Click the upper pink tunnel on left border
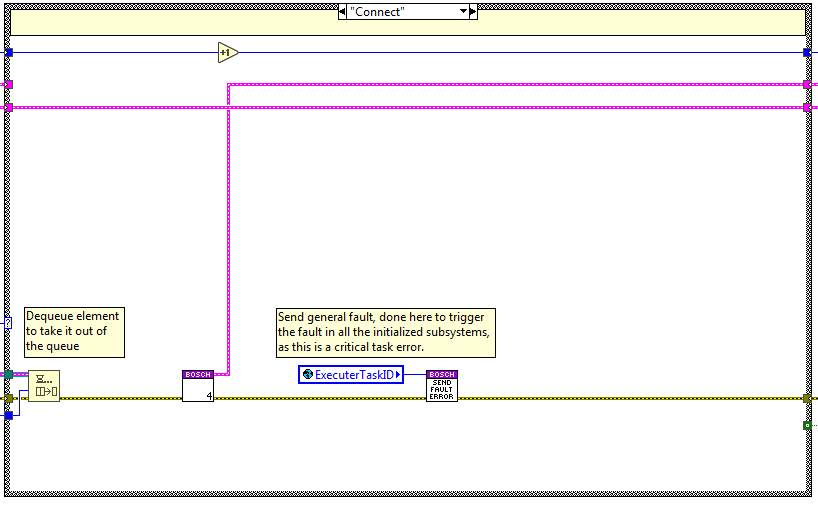818x505 pixels. (x=8, y=85)
